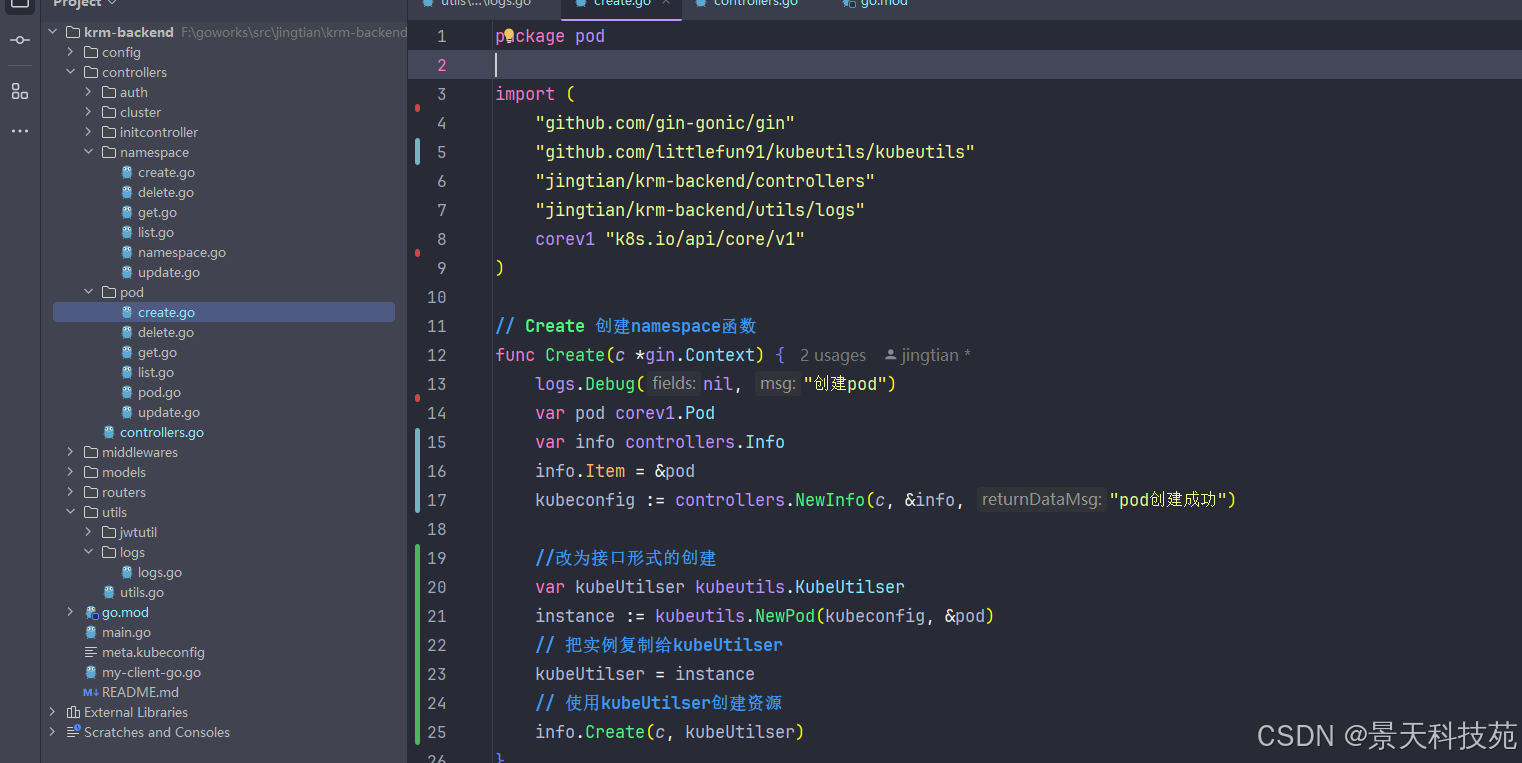Open the Structure tool window icon

(x=20, y=91)
